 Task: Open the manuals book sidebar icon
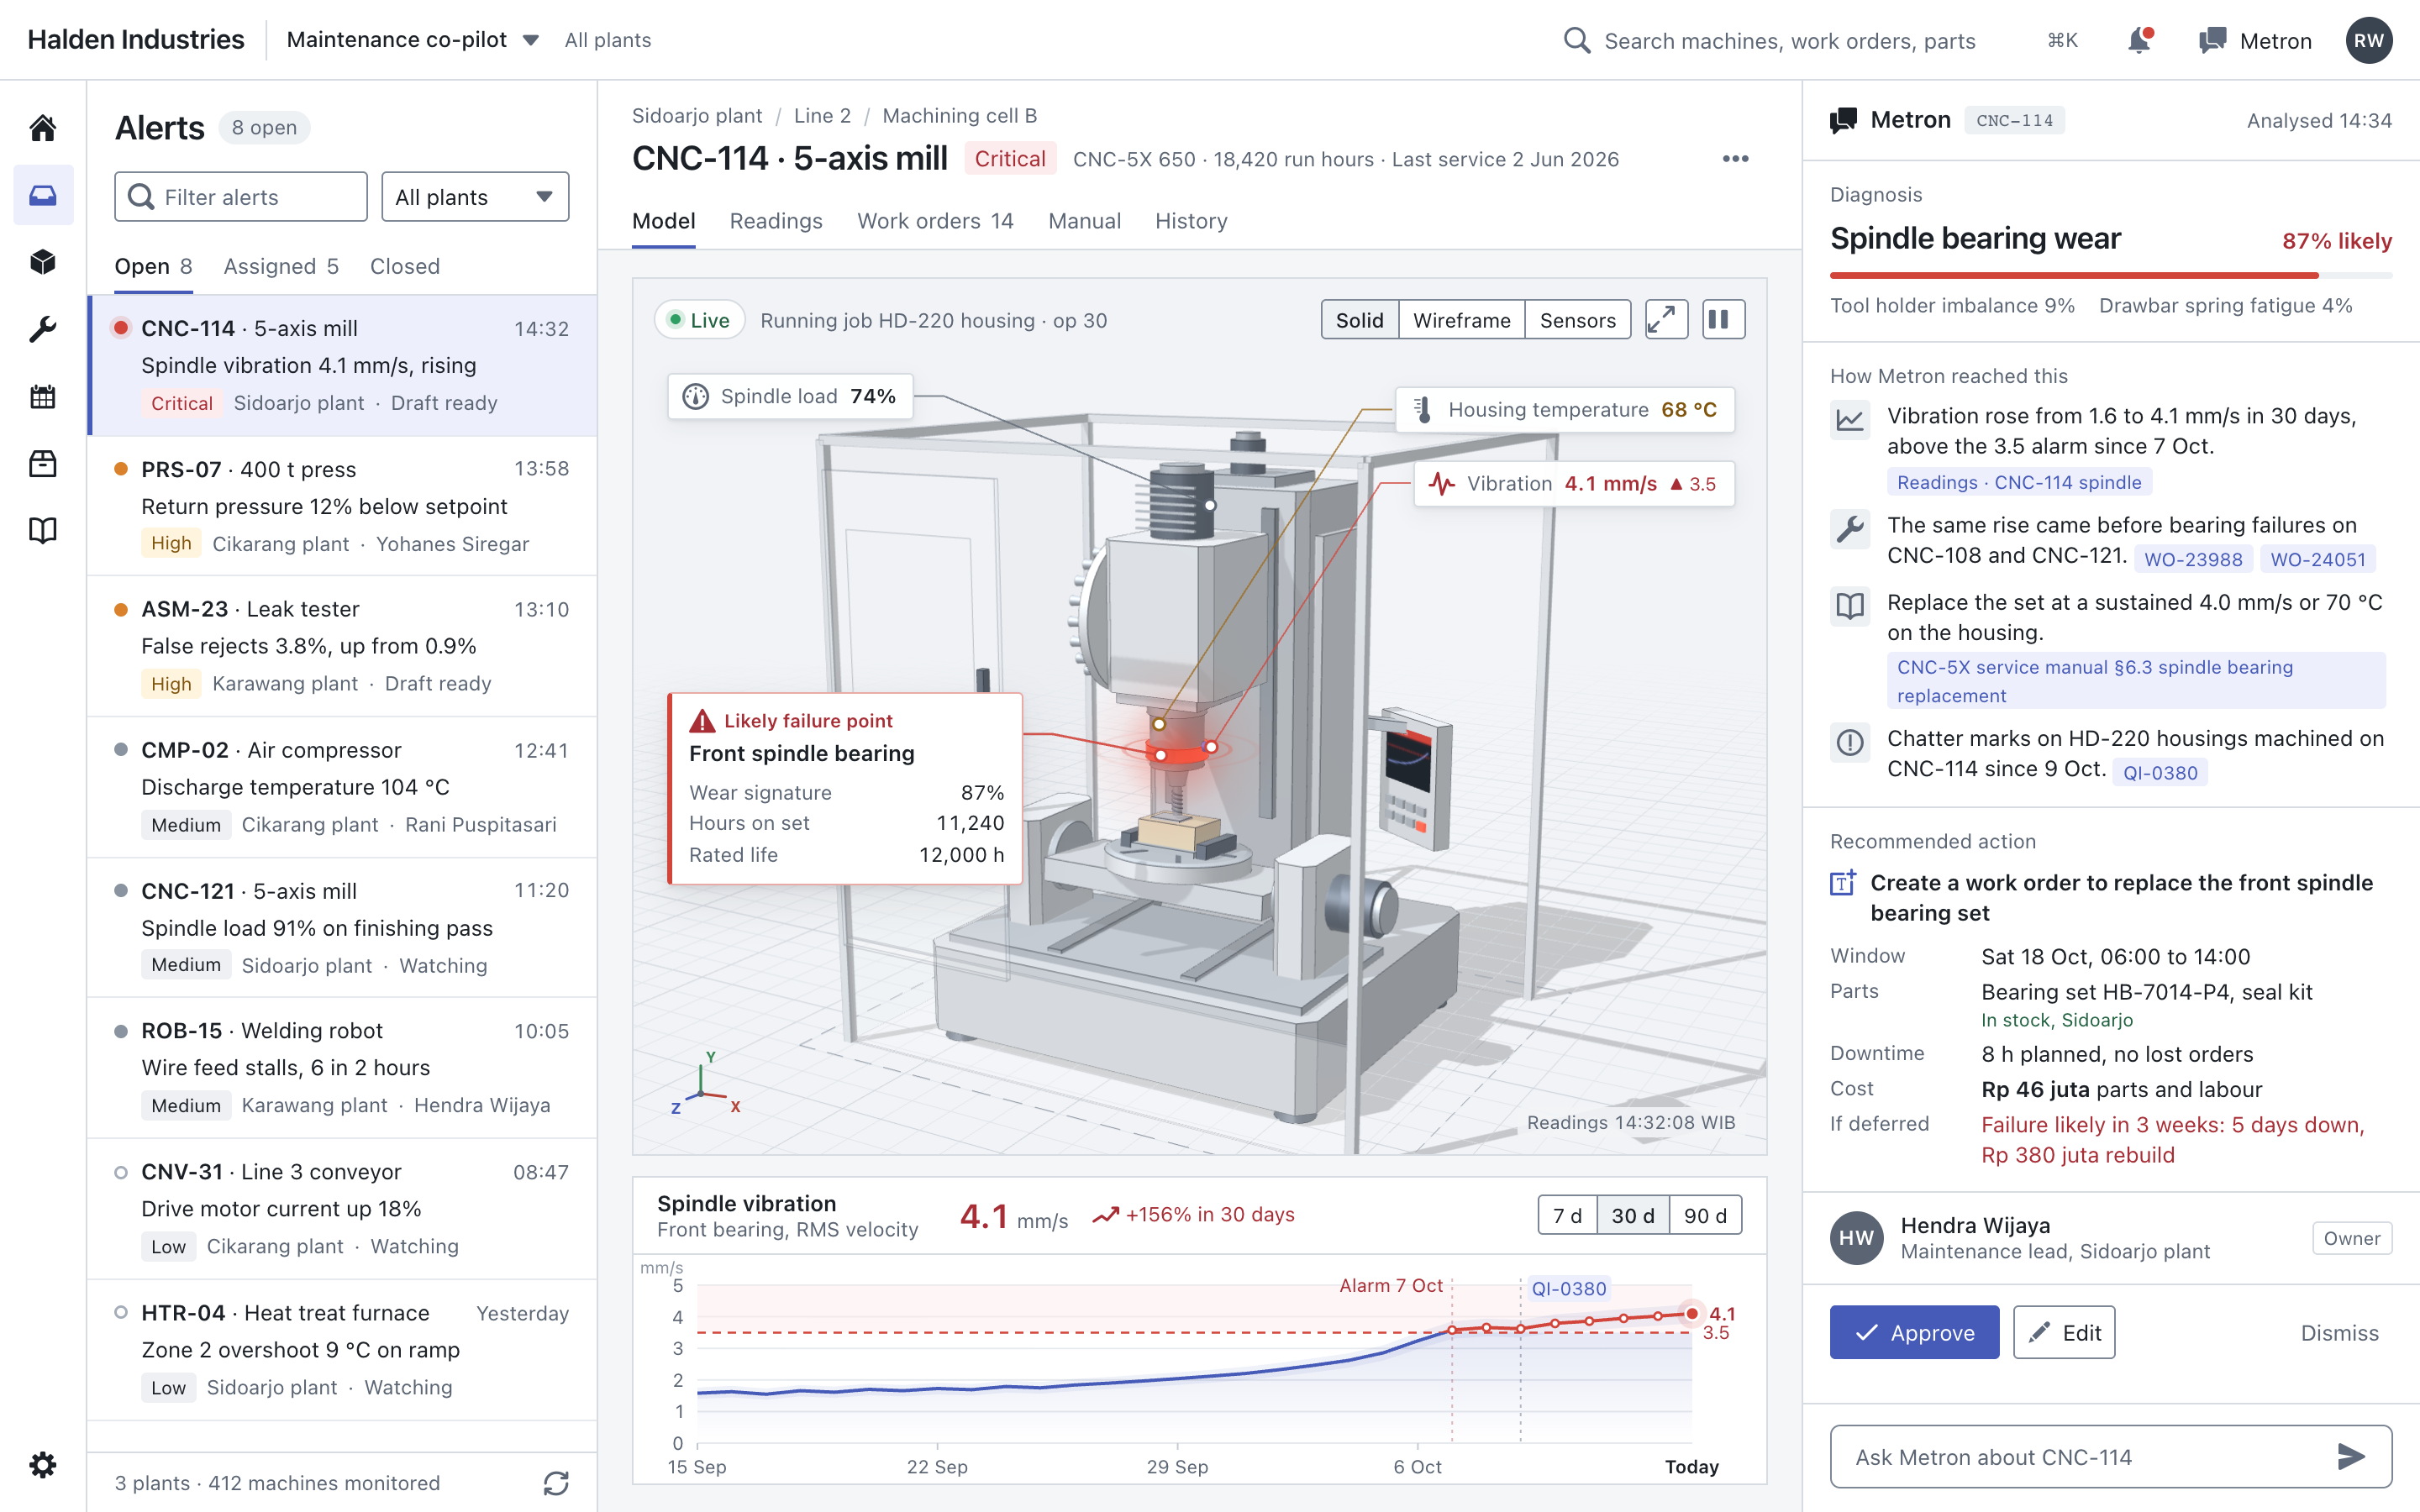click(x=43, y=530)
